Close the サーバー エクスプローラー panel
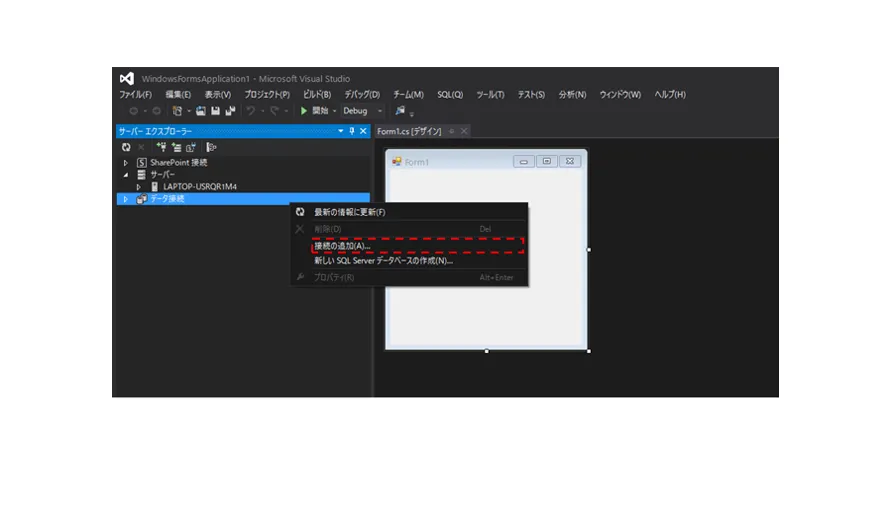The image size is (892, 508). click(x=363, y=131)
